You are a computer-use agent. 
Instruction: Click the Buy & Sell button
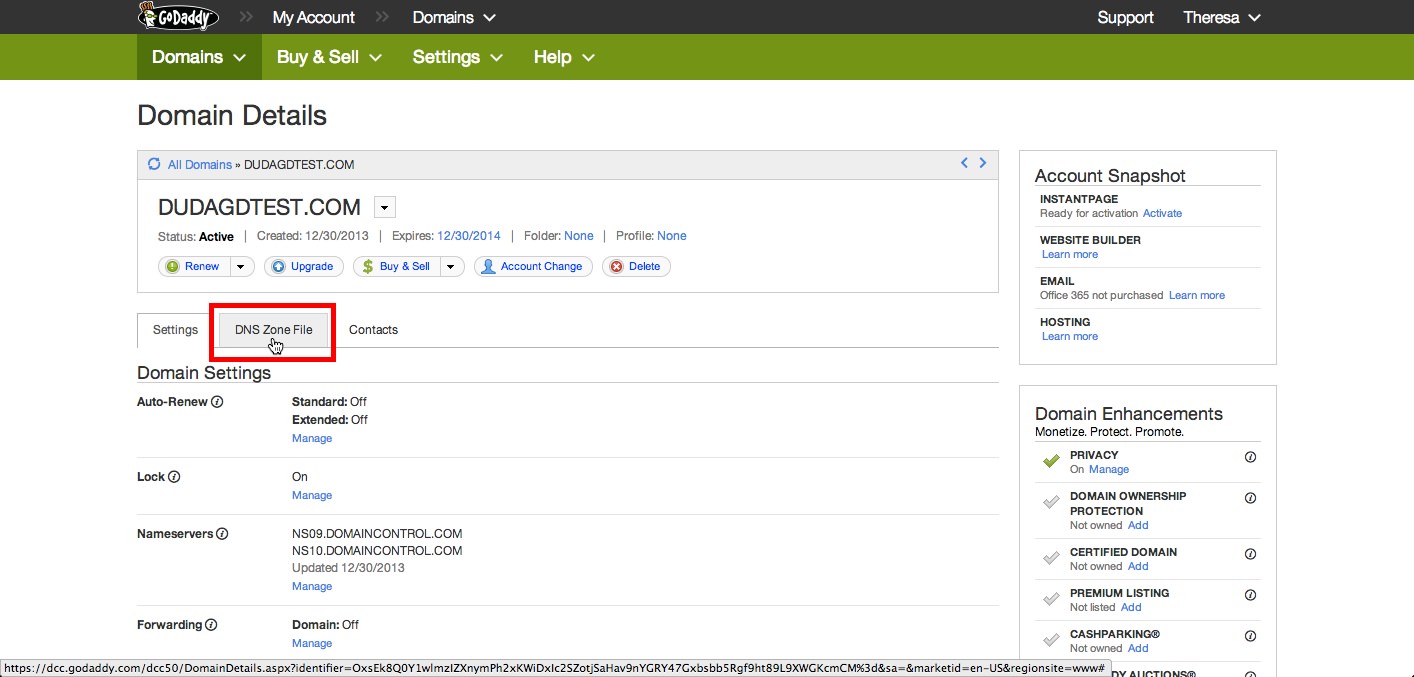398,266
